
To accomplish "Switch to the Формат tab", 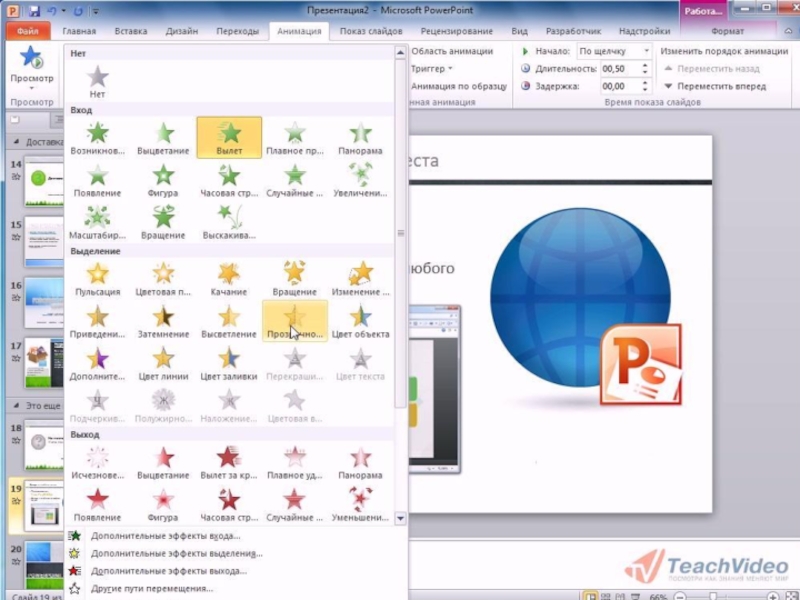I will [728, 31].
